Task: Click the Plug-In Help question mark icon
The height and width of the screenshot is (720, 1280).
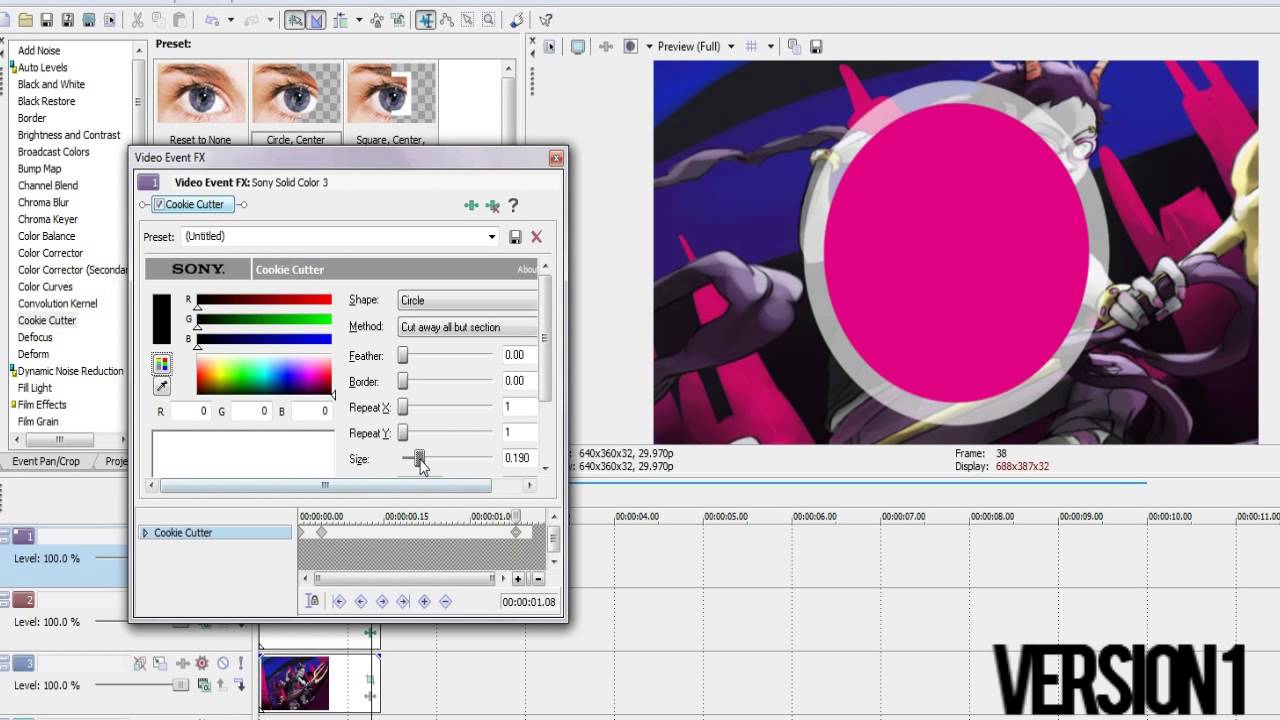Action: tap(513, 205)
